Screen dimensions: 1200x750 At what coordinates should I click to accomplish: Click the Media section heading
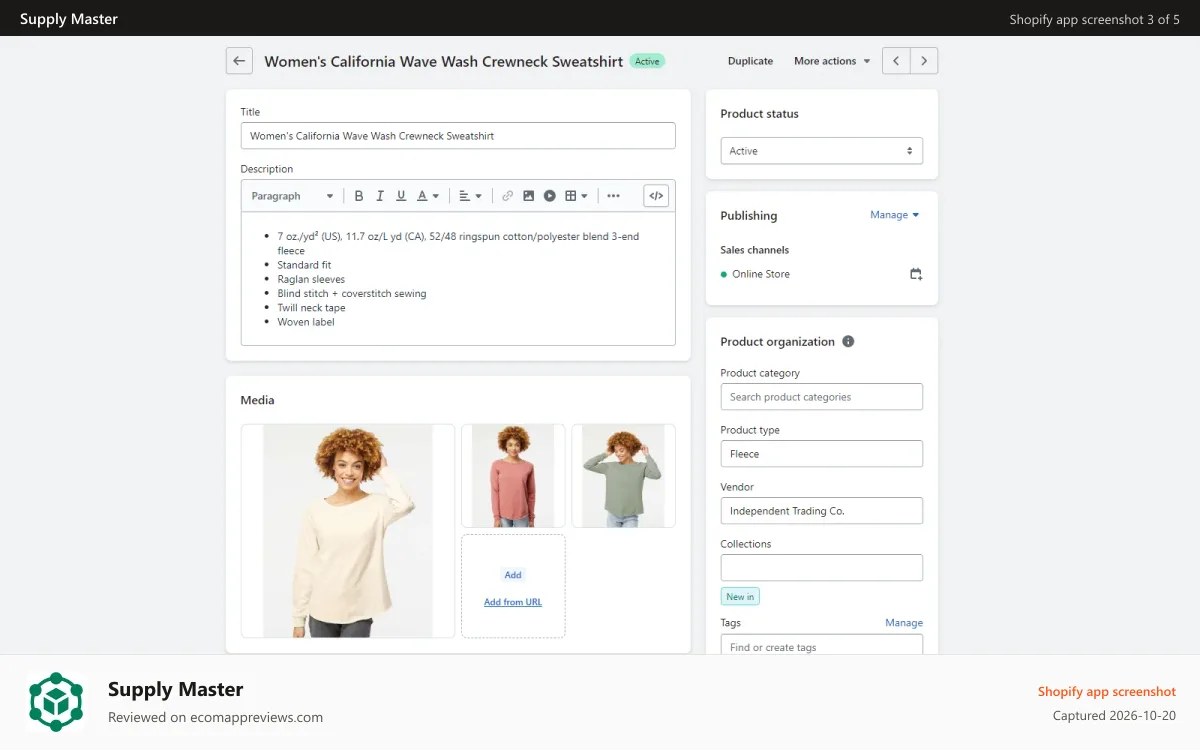click(257, 400)
